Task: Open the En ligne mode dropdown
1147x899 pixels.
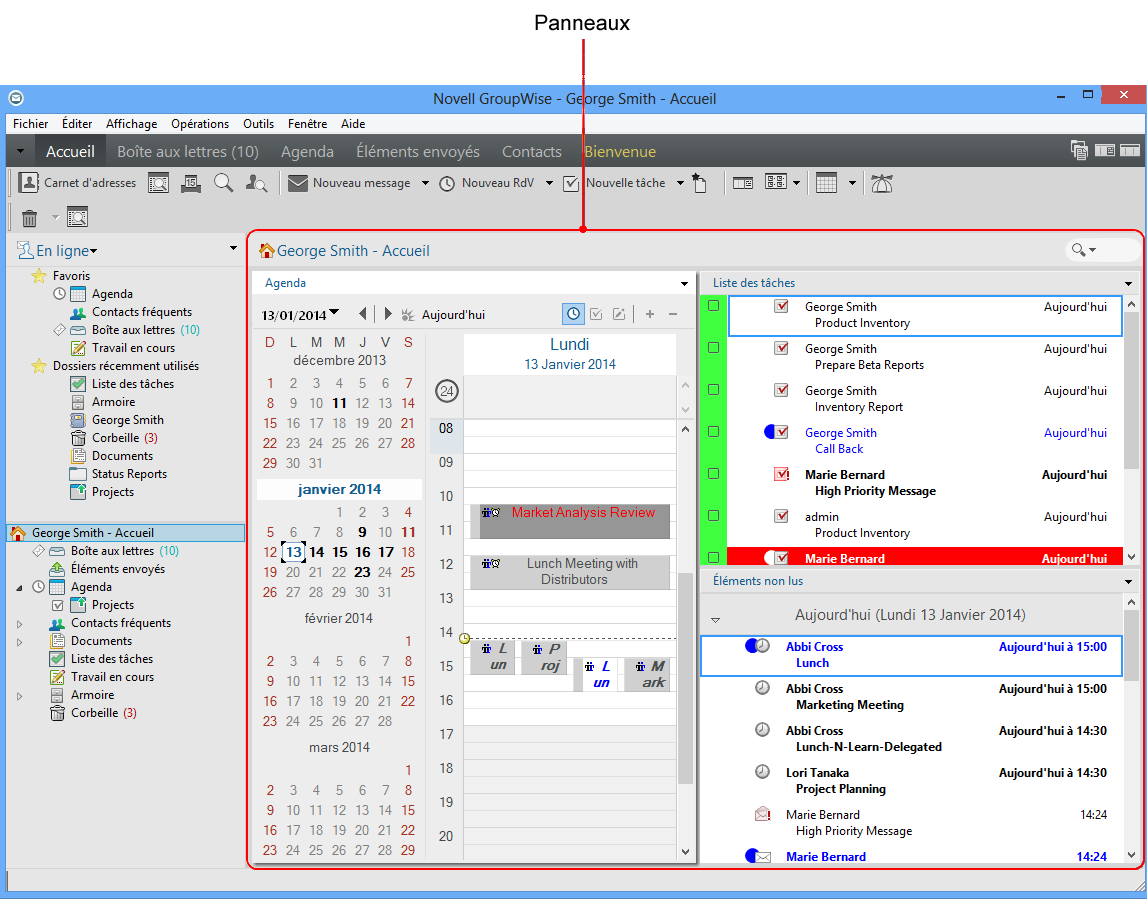Action: point(56,251)
